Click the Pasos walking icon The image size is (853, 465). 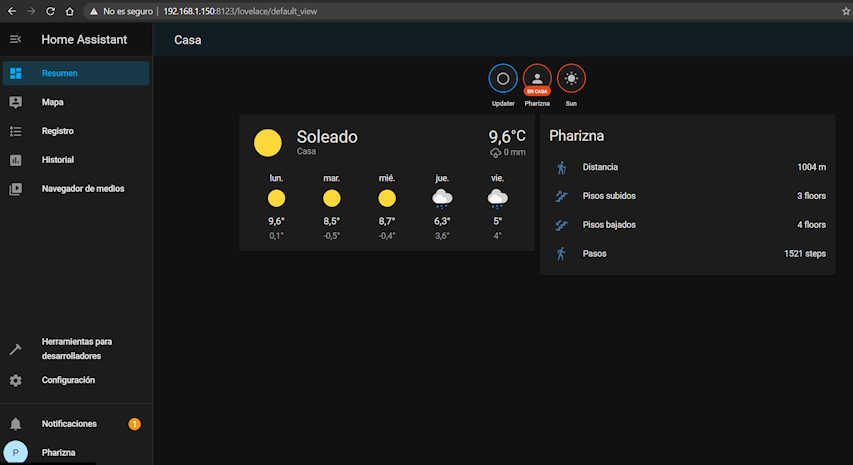click(x=561, y=254)
